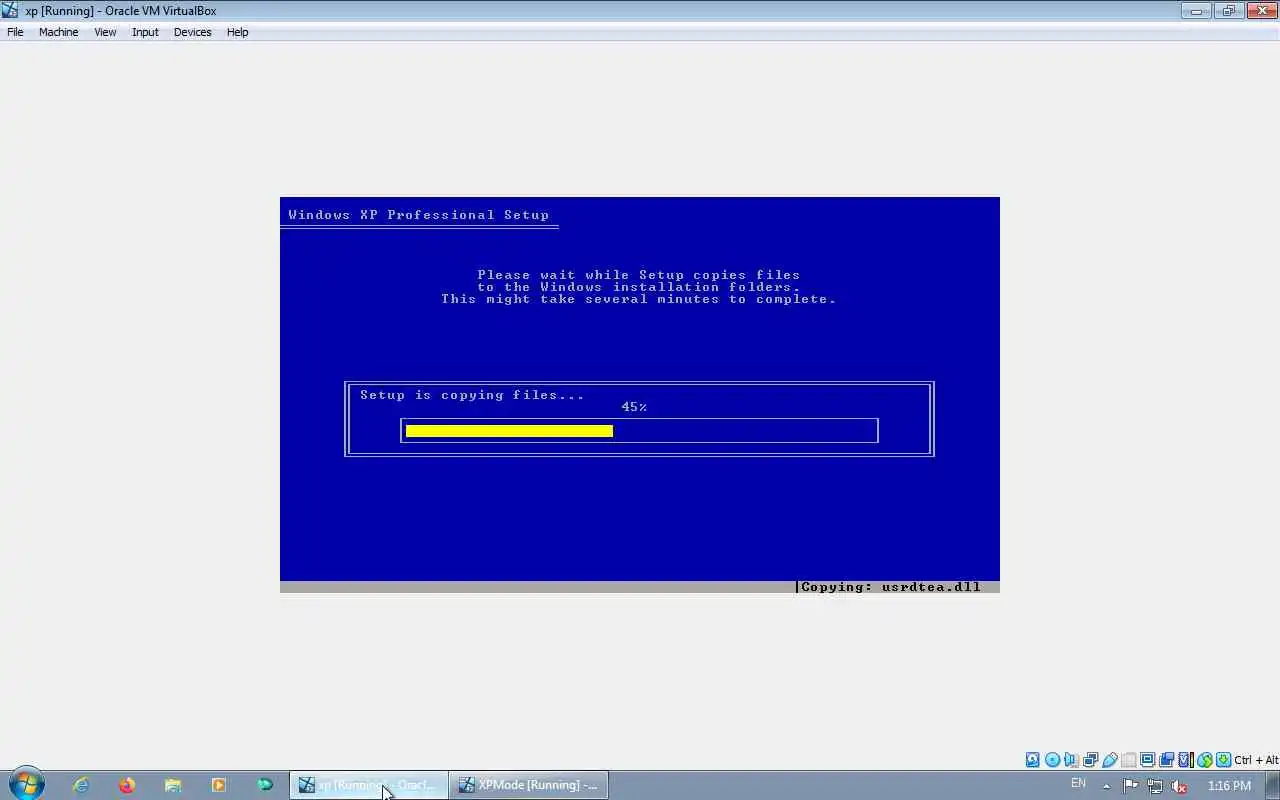Restore down the VirtualBox window
This screenshot has height=800, width=1280.
pos(1228,11)
